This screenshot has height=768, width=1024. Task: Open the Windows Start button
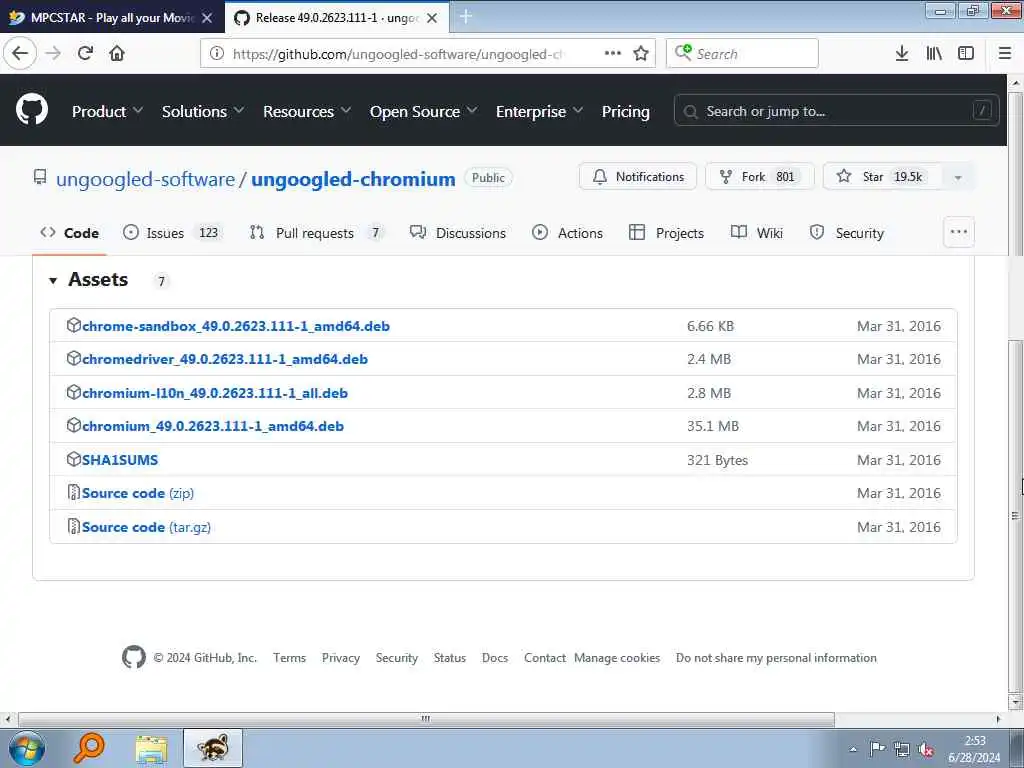(x=26, y=748)
